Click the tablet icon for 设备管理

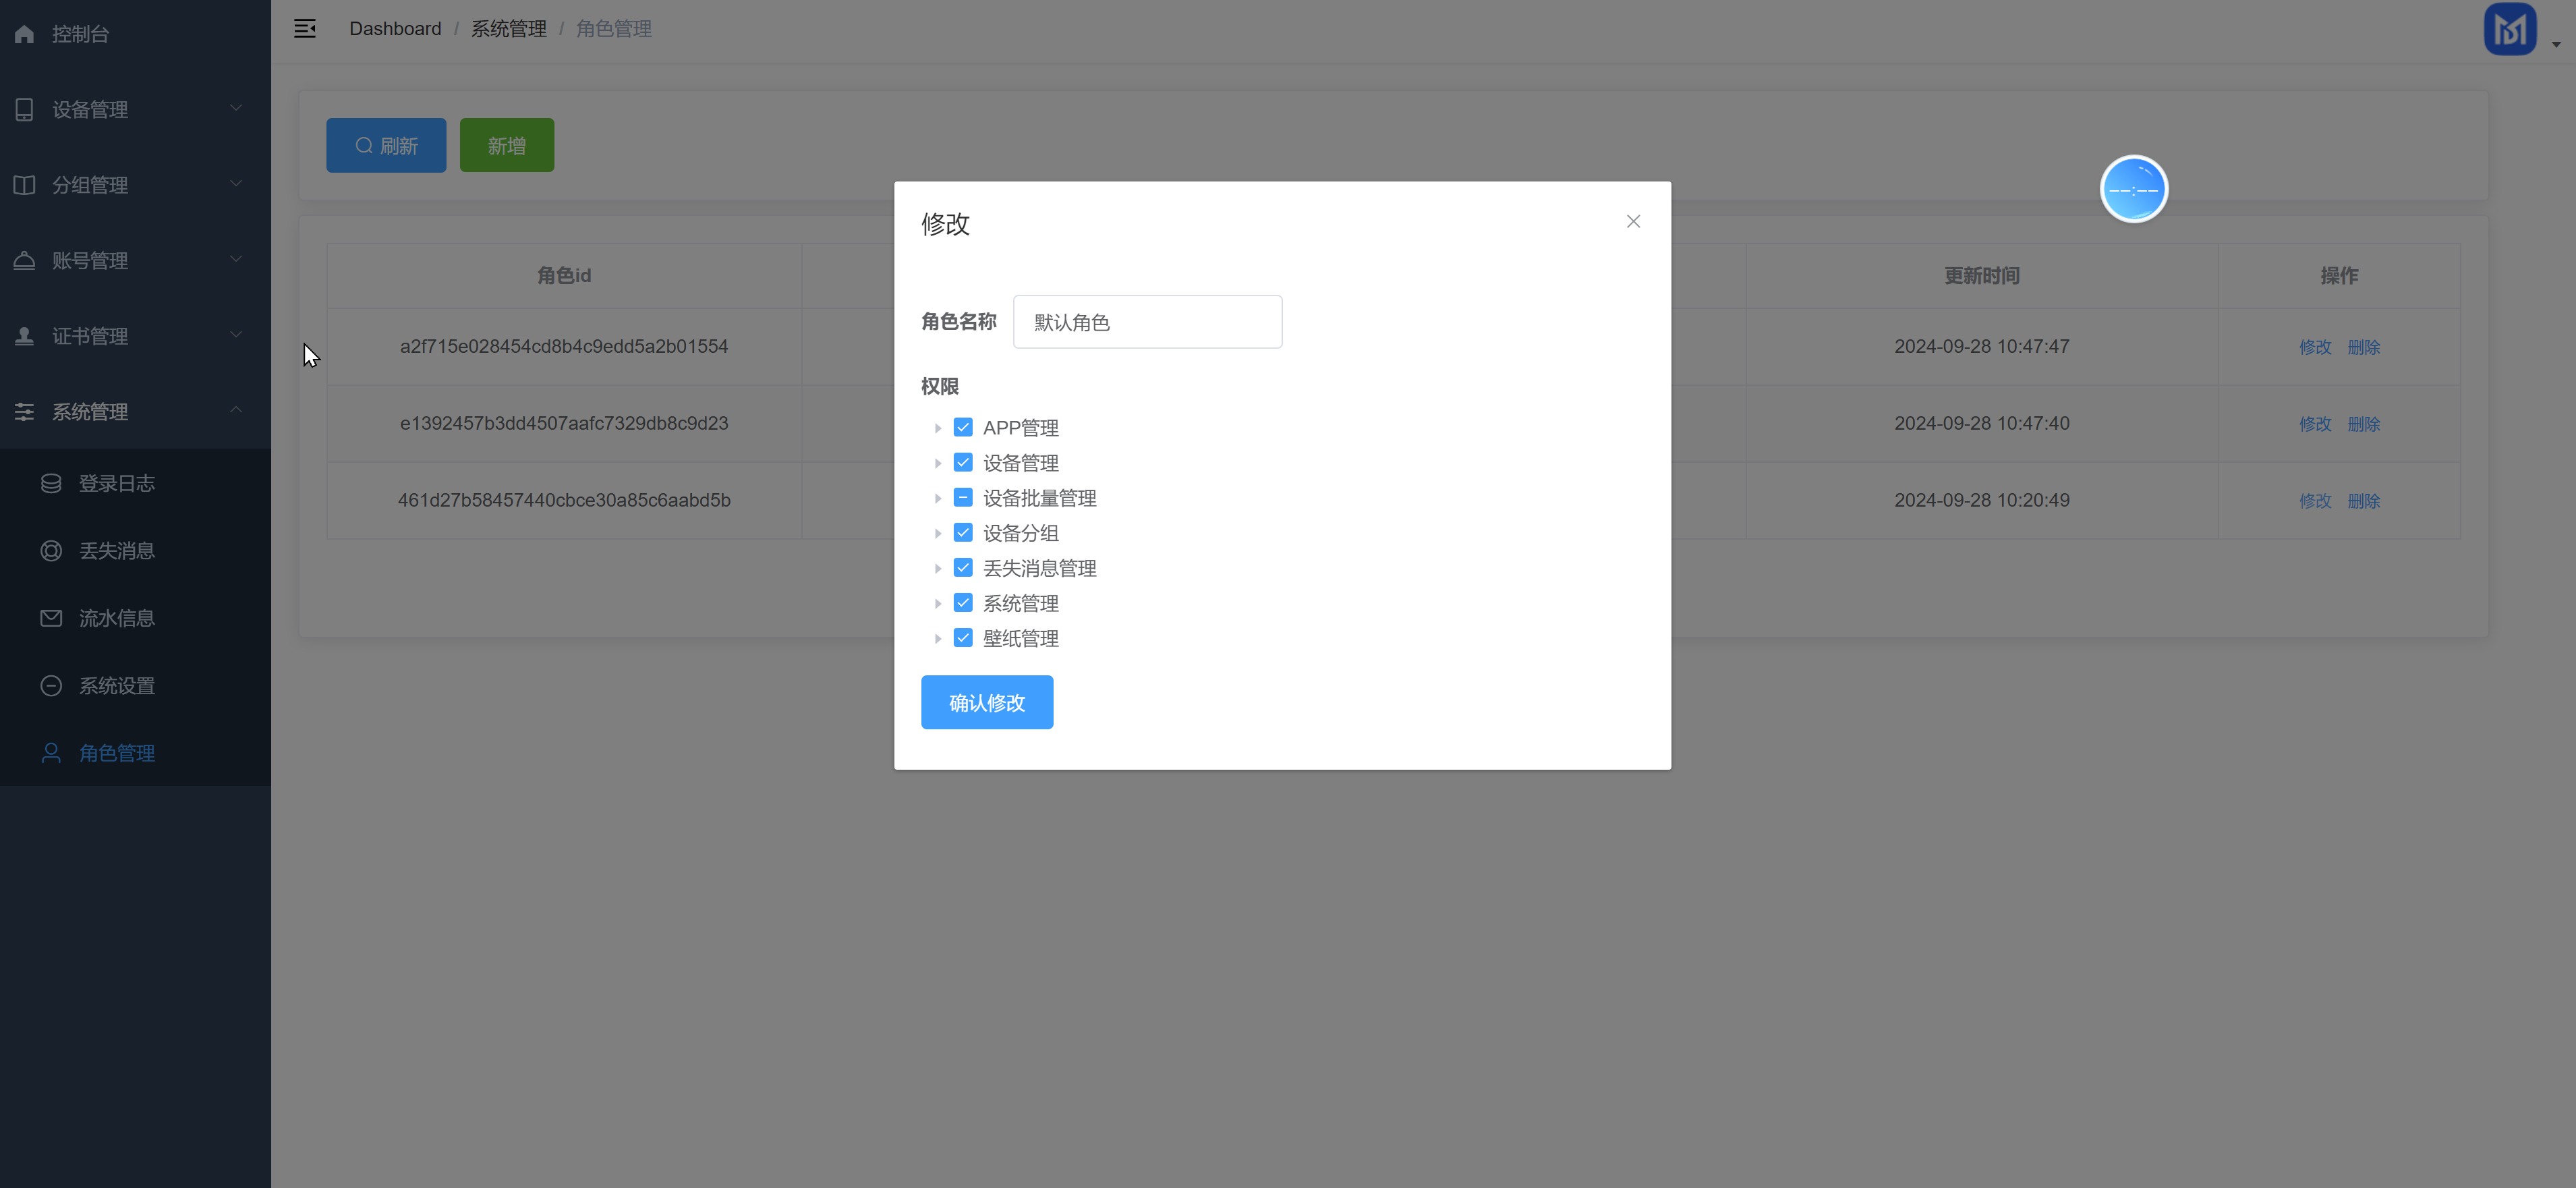24,109
